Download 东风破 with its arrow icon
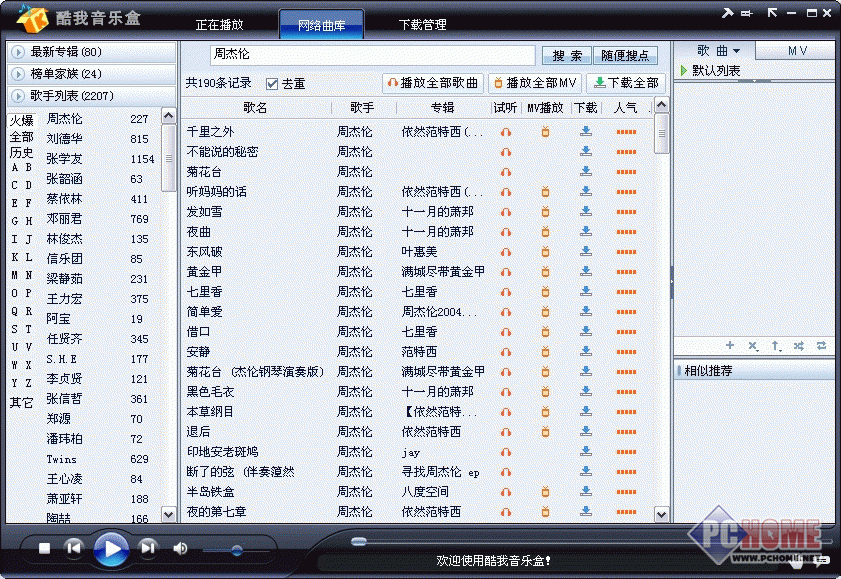This screenshot has height=579, width=841. click(586, 251)
